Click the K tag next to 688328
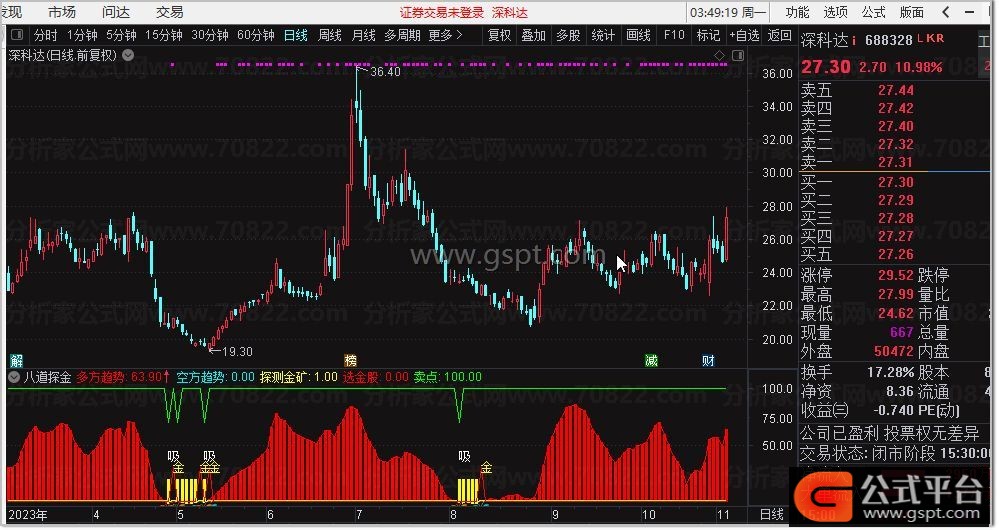 pos(929,38)
